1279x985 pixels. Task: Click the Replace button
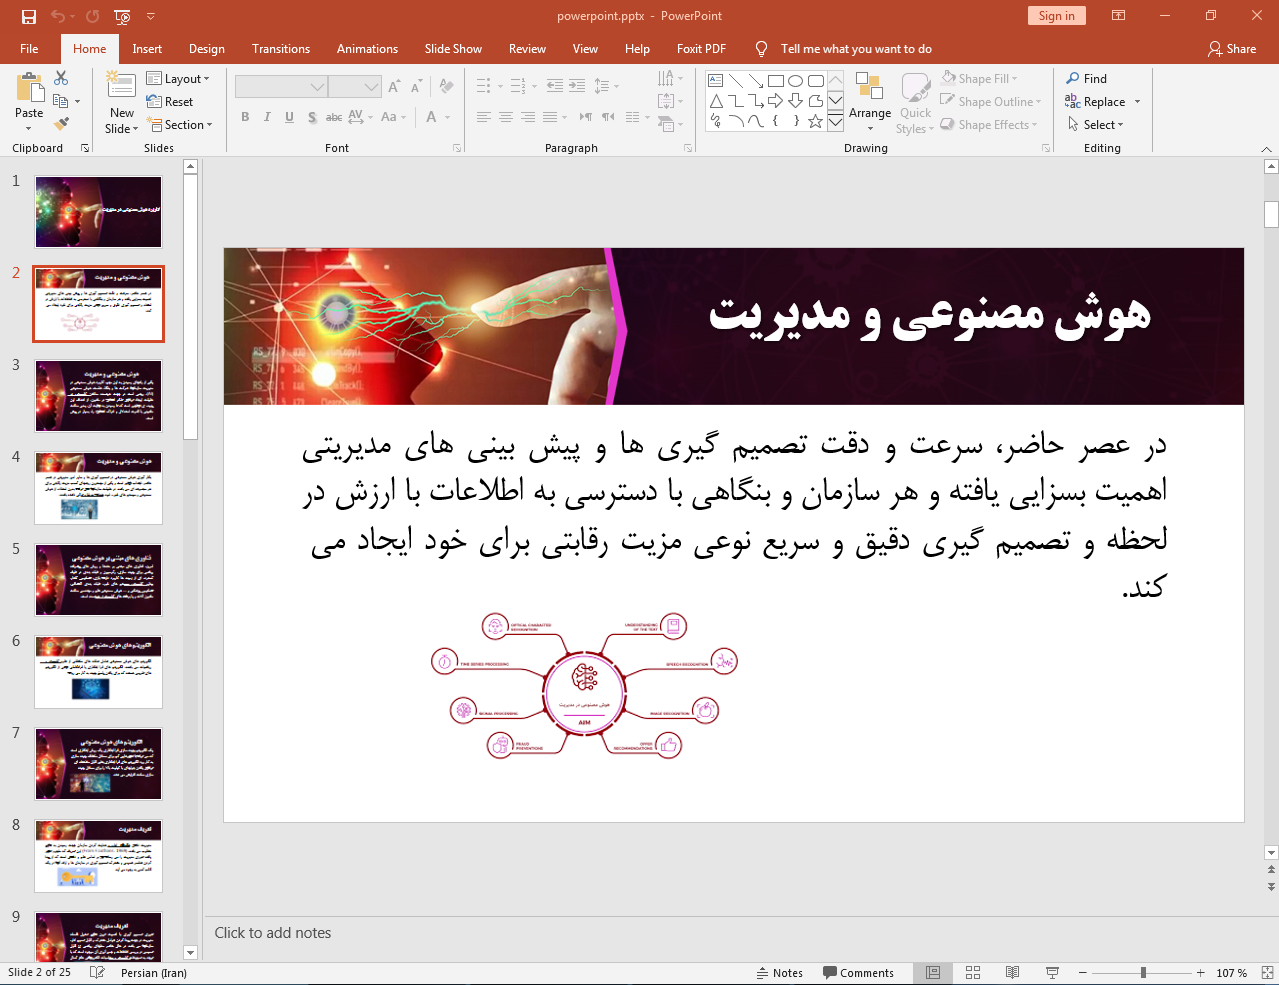[1095, 102]
